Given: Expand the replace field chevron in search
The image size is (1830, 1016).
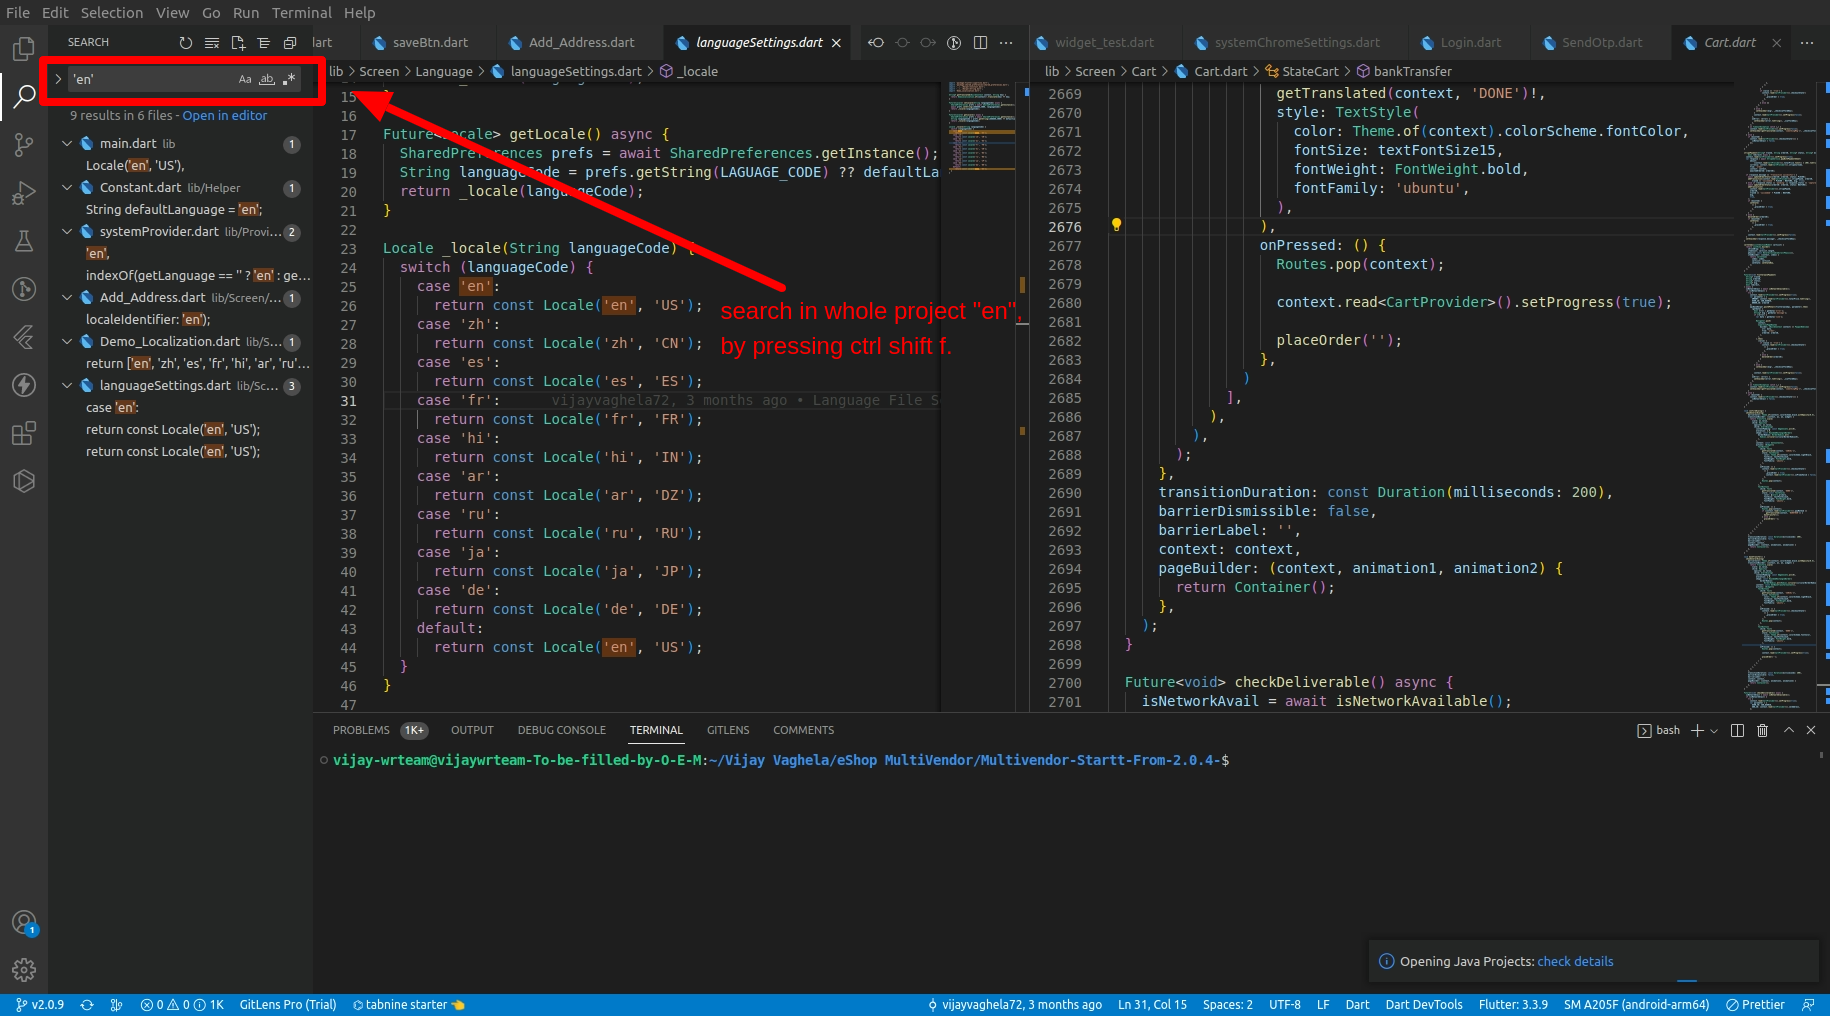Looking at the screenshot, I should pos(58,79).
